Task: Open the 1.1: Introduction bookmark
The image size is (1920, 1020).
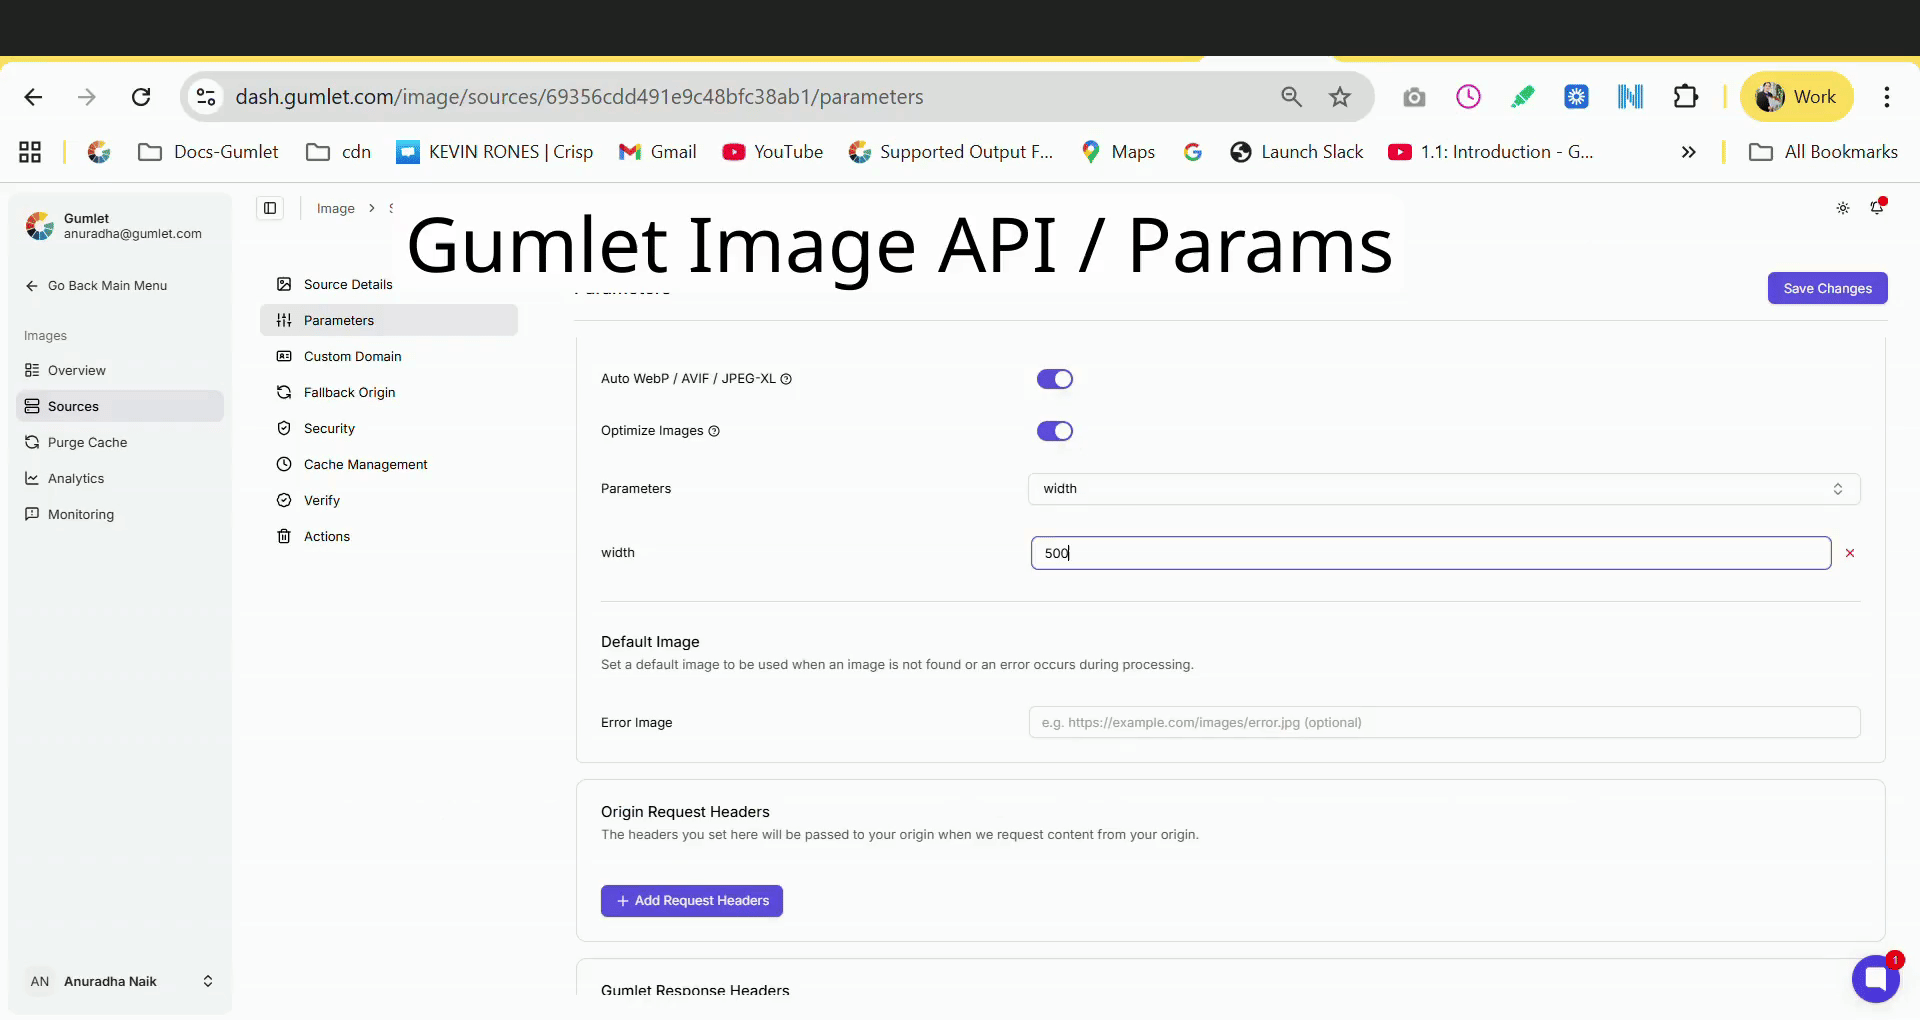Action: pyautogui.click(x=1491, y=152)
